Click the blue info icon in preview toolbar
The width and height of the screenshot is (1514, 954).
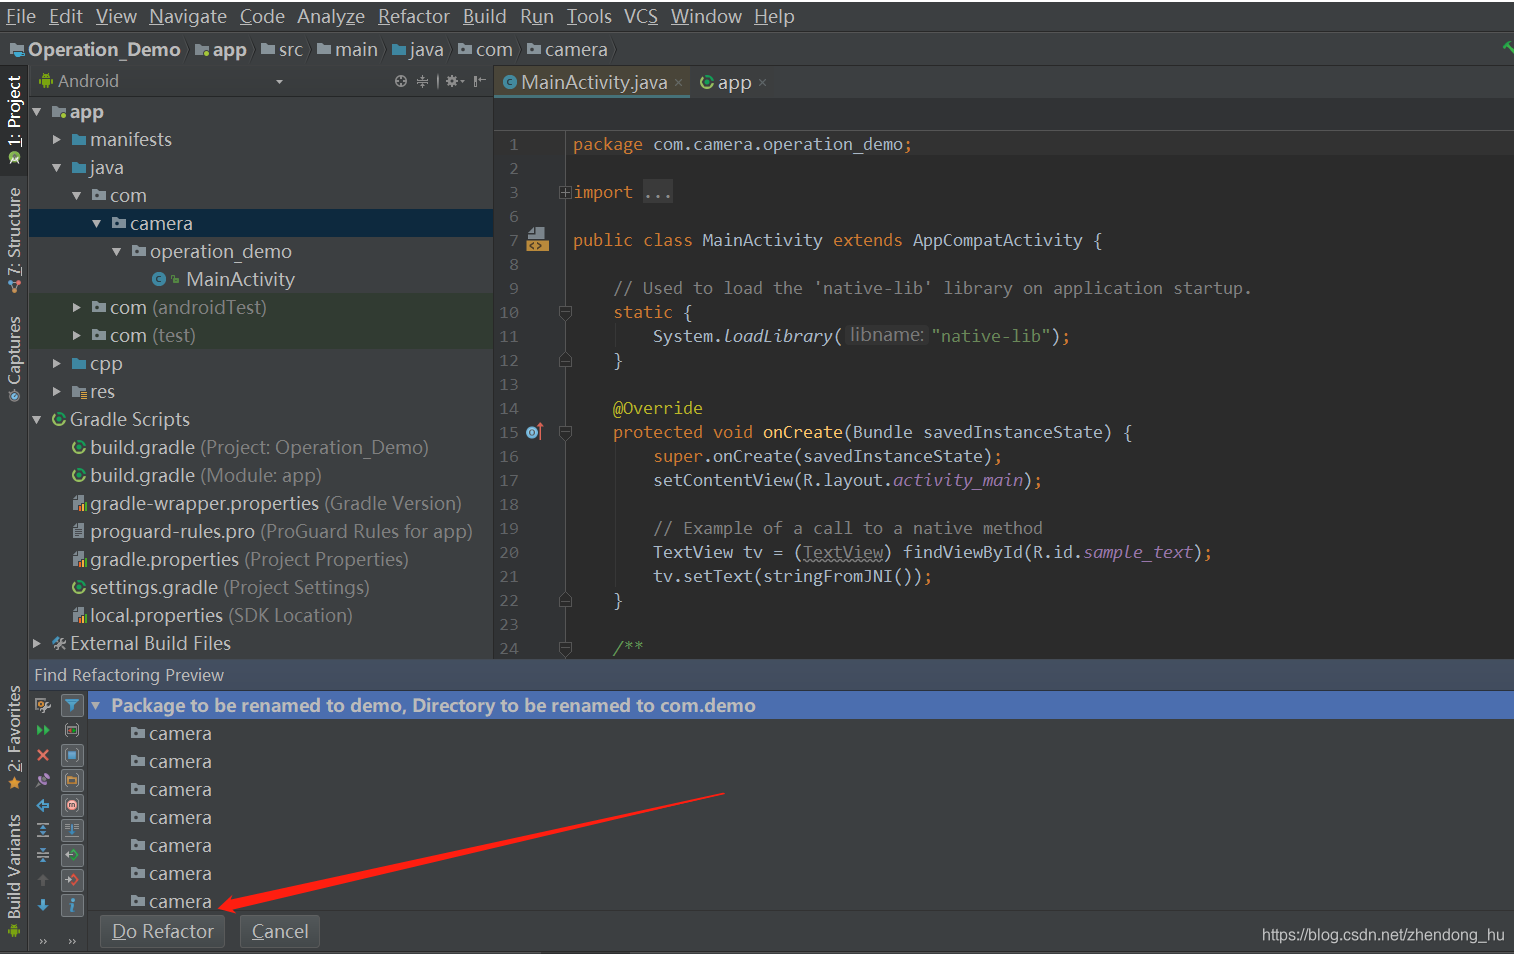[x=72, y=905]
